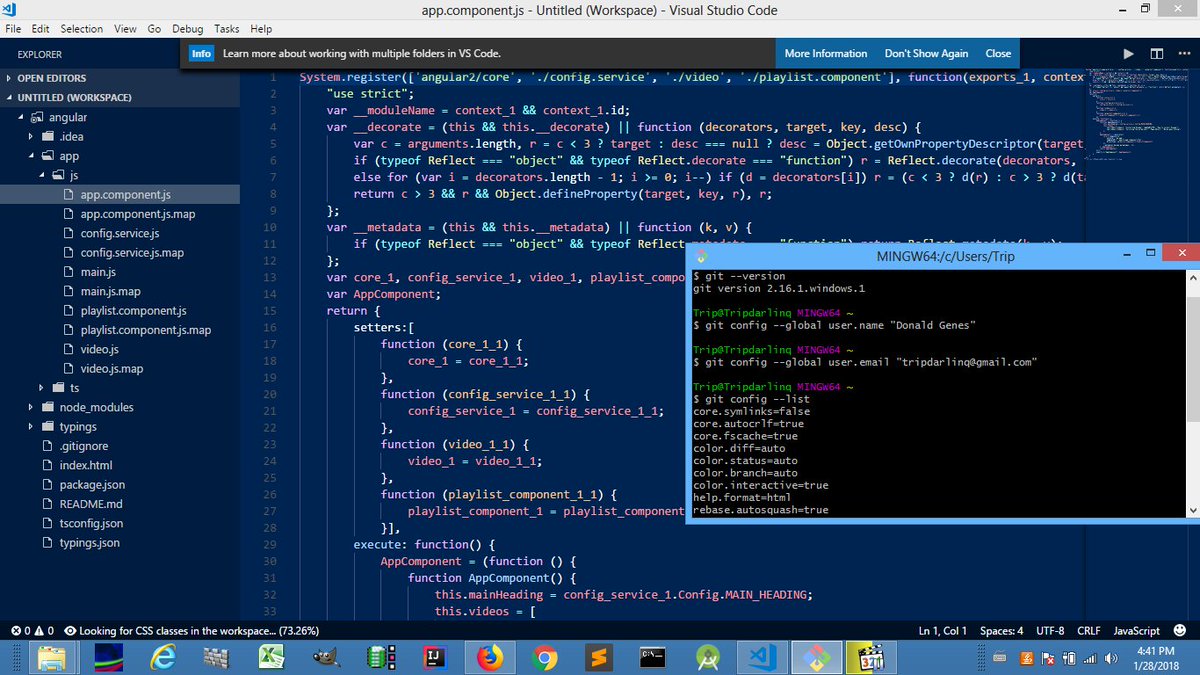Open config.service.js in explorer
This screenshot has width=1200, height=675.
(x=120, y=233)
